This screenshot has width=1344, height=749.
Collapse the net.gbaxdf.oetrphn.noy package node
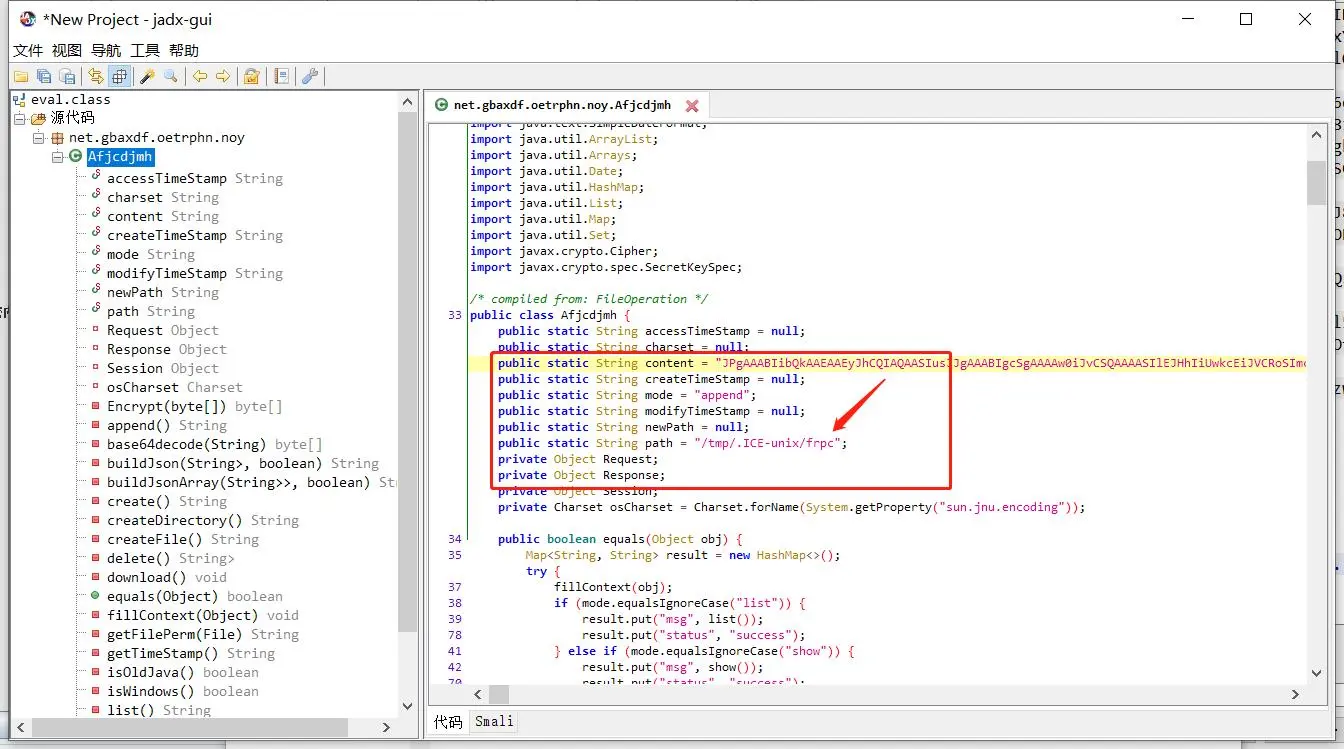click(x=39, y=138)
